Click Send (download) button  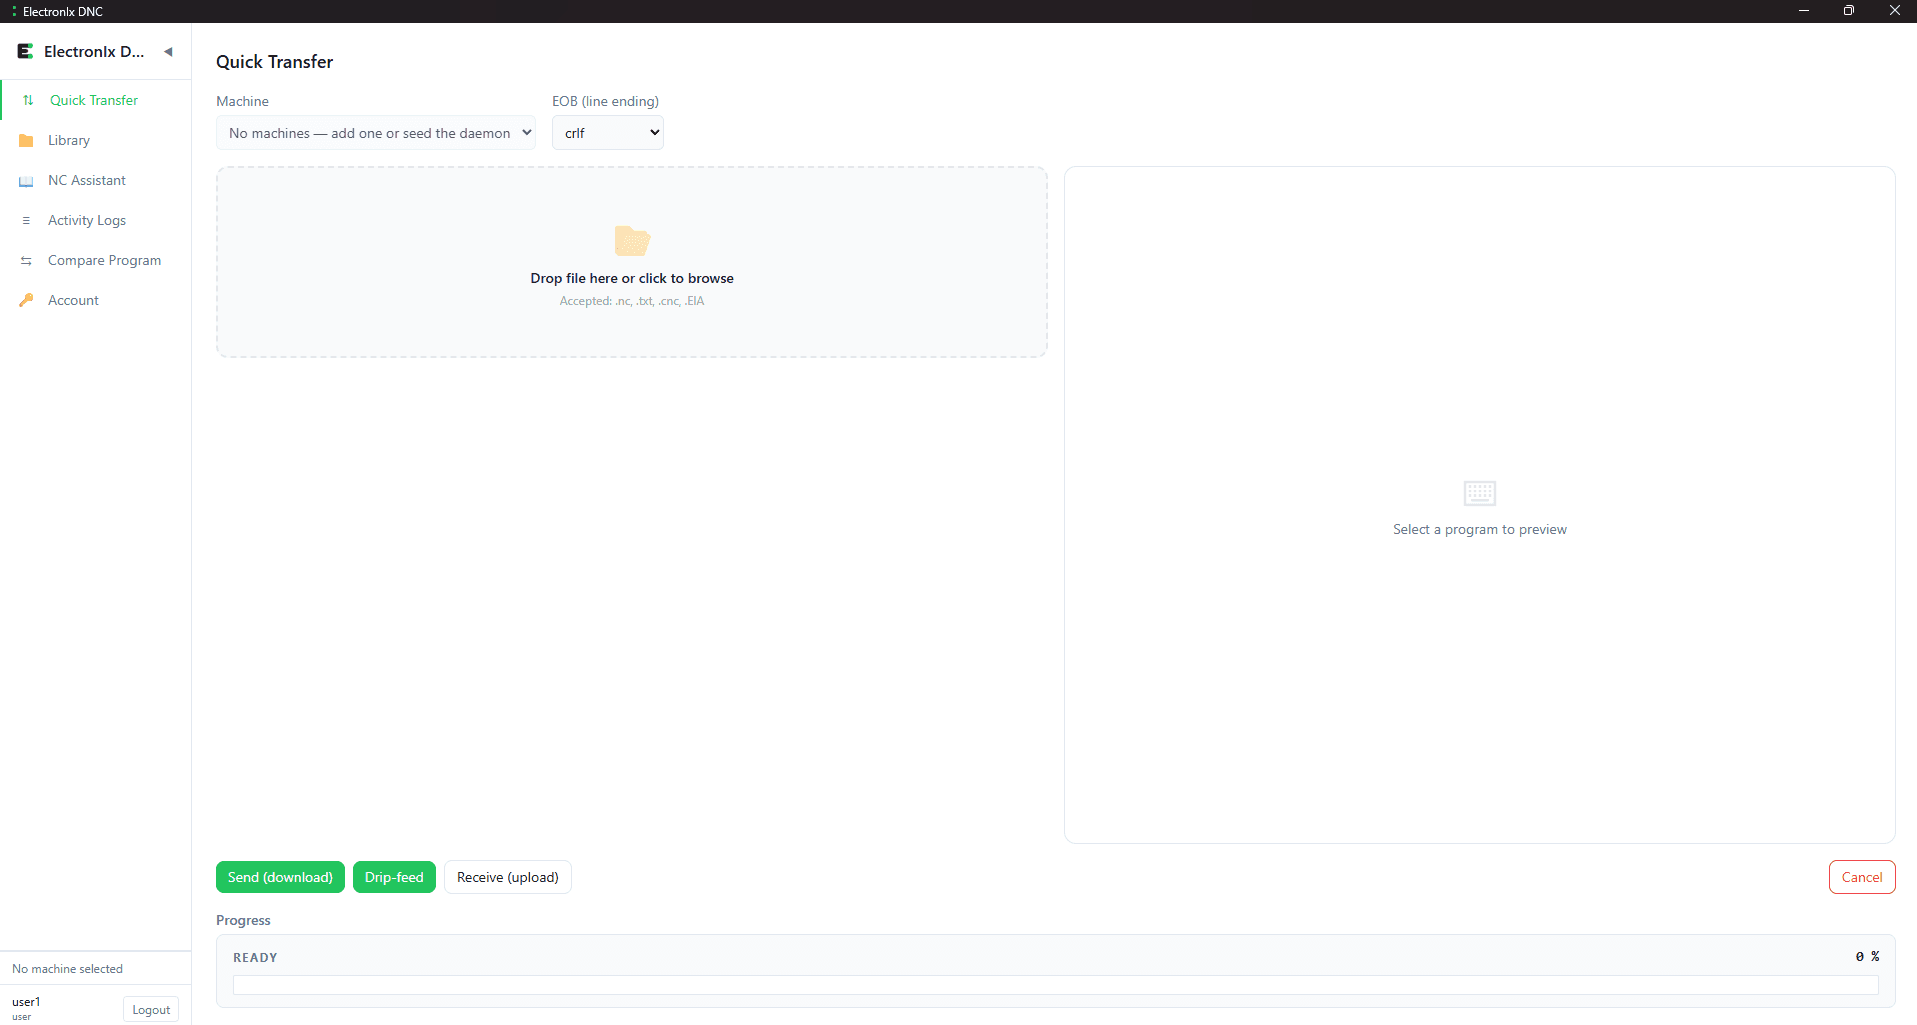pos(280,877)
